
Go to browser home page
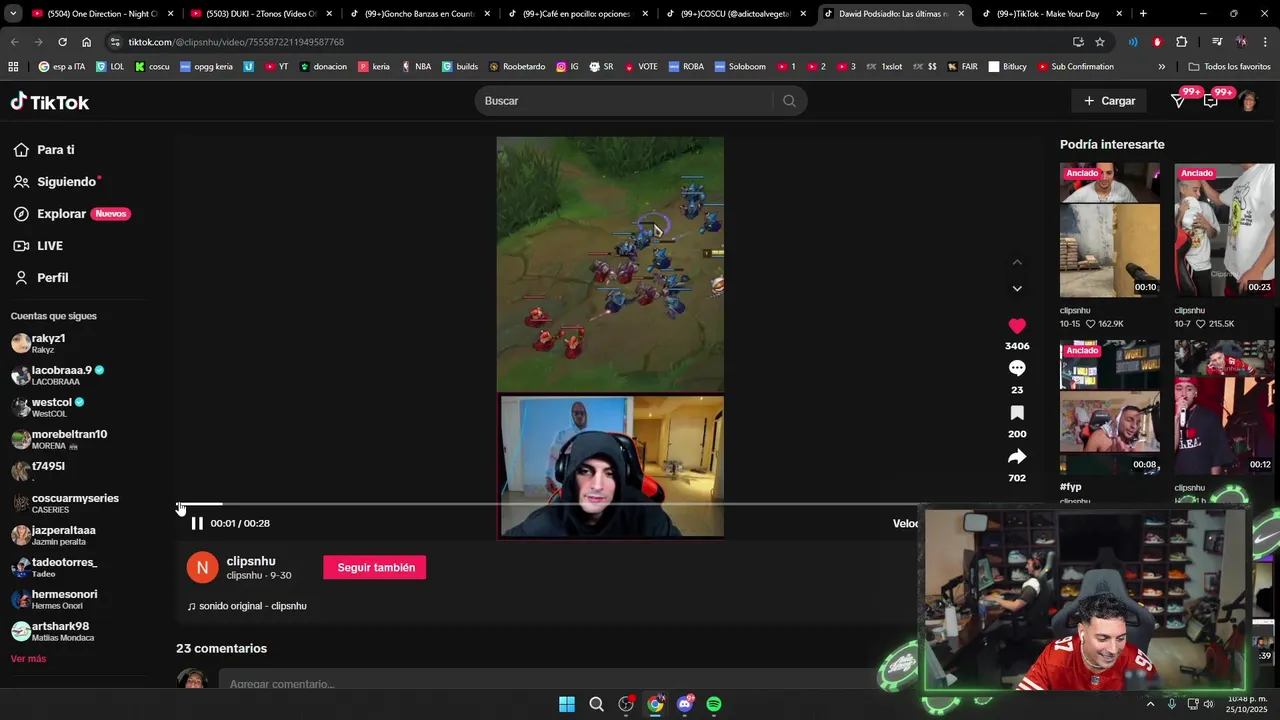coord(87,42)
